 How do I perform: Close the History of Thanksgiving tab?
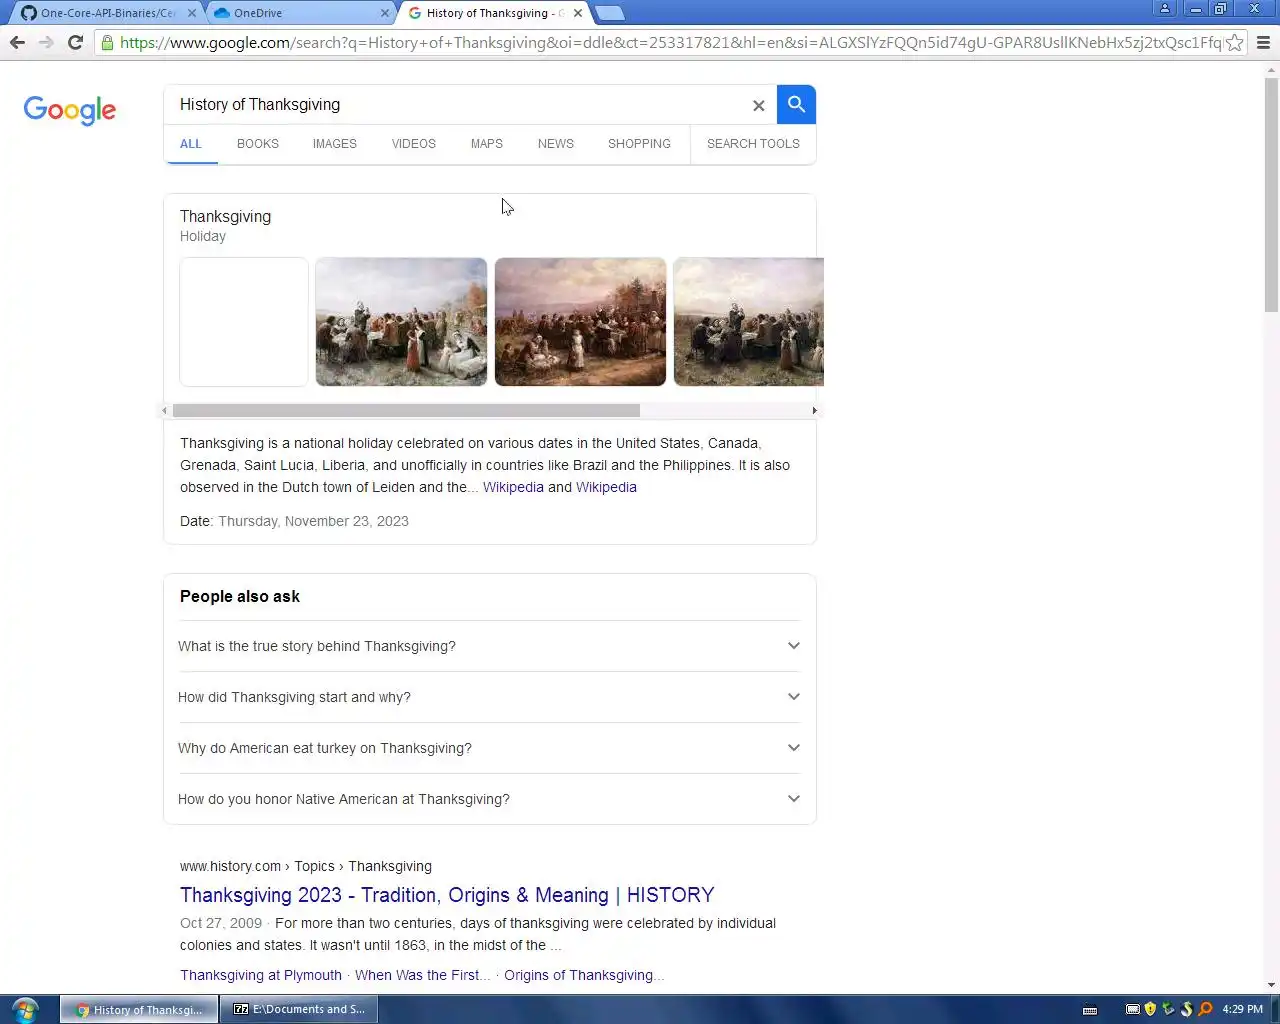(578, 13)
